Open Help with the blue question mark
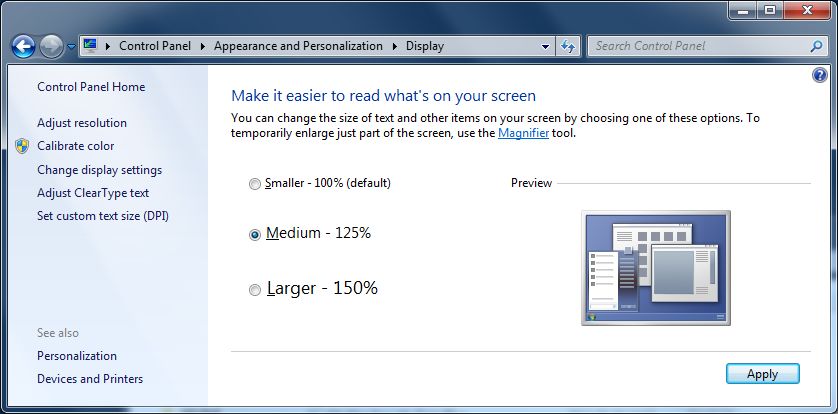Viewport: 838px width, 414px height. (x=820, y=75)
